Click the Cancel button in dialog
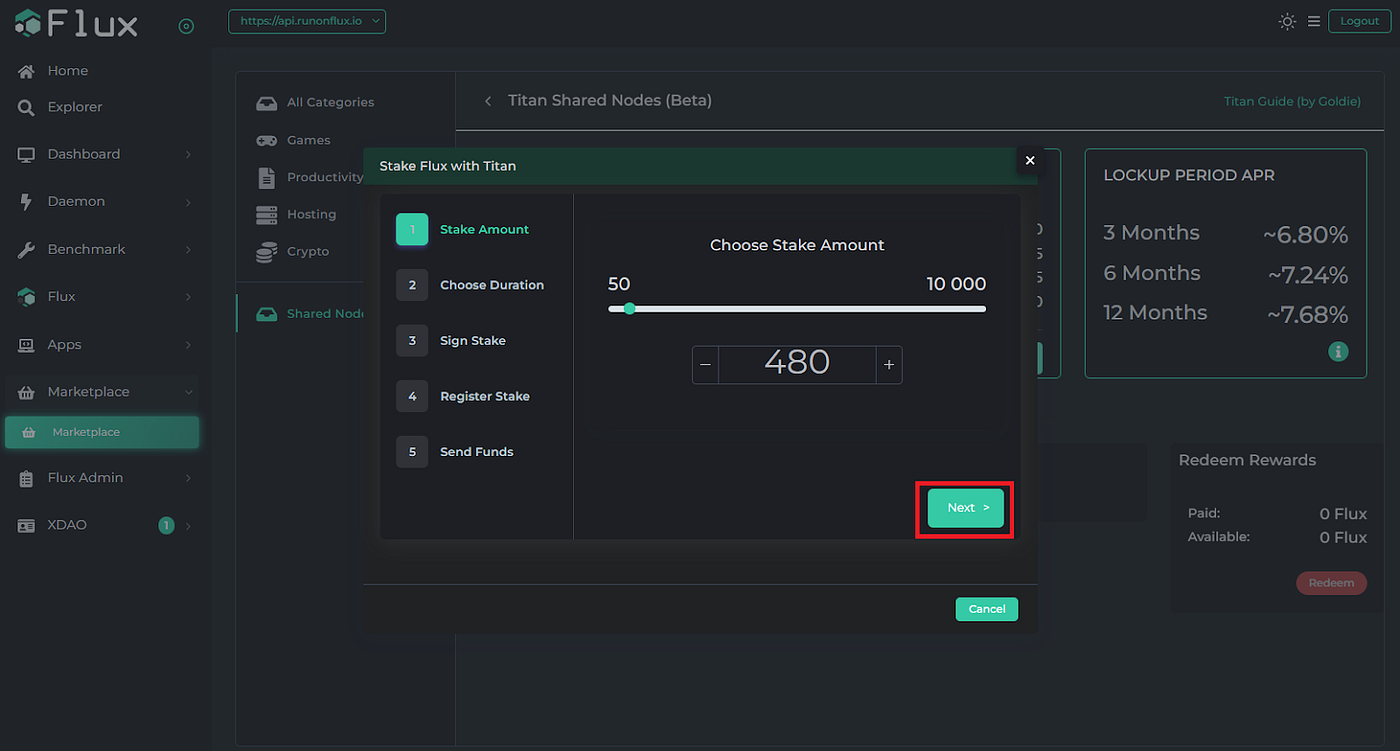The height and width of the screenshot is (751, 1400). 987,609
